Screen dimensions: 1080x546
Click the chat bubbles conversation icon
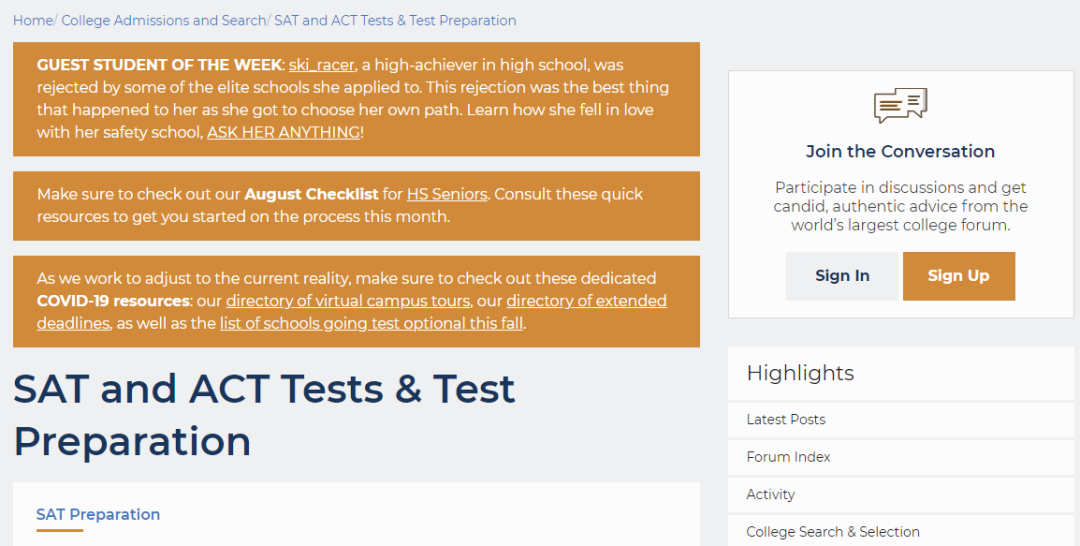click(900, 105)
